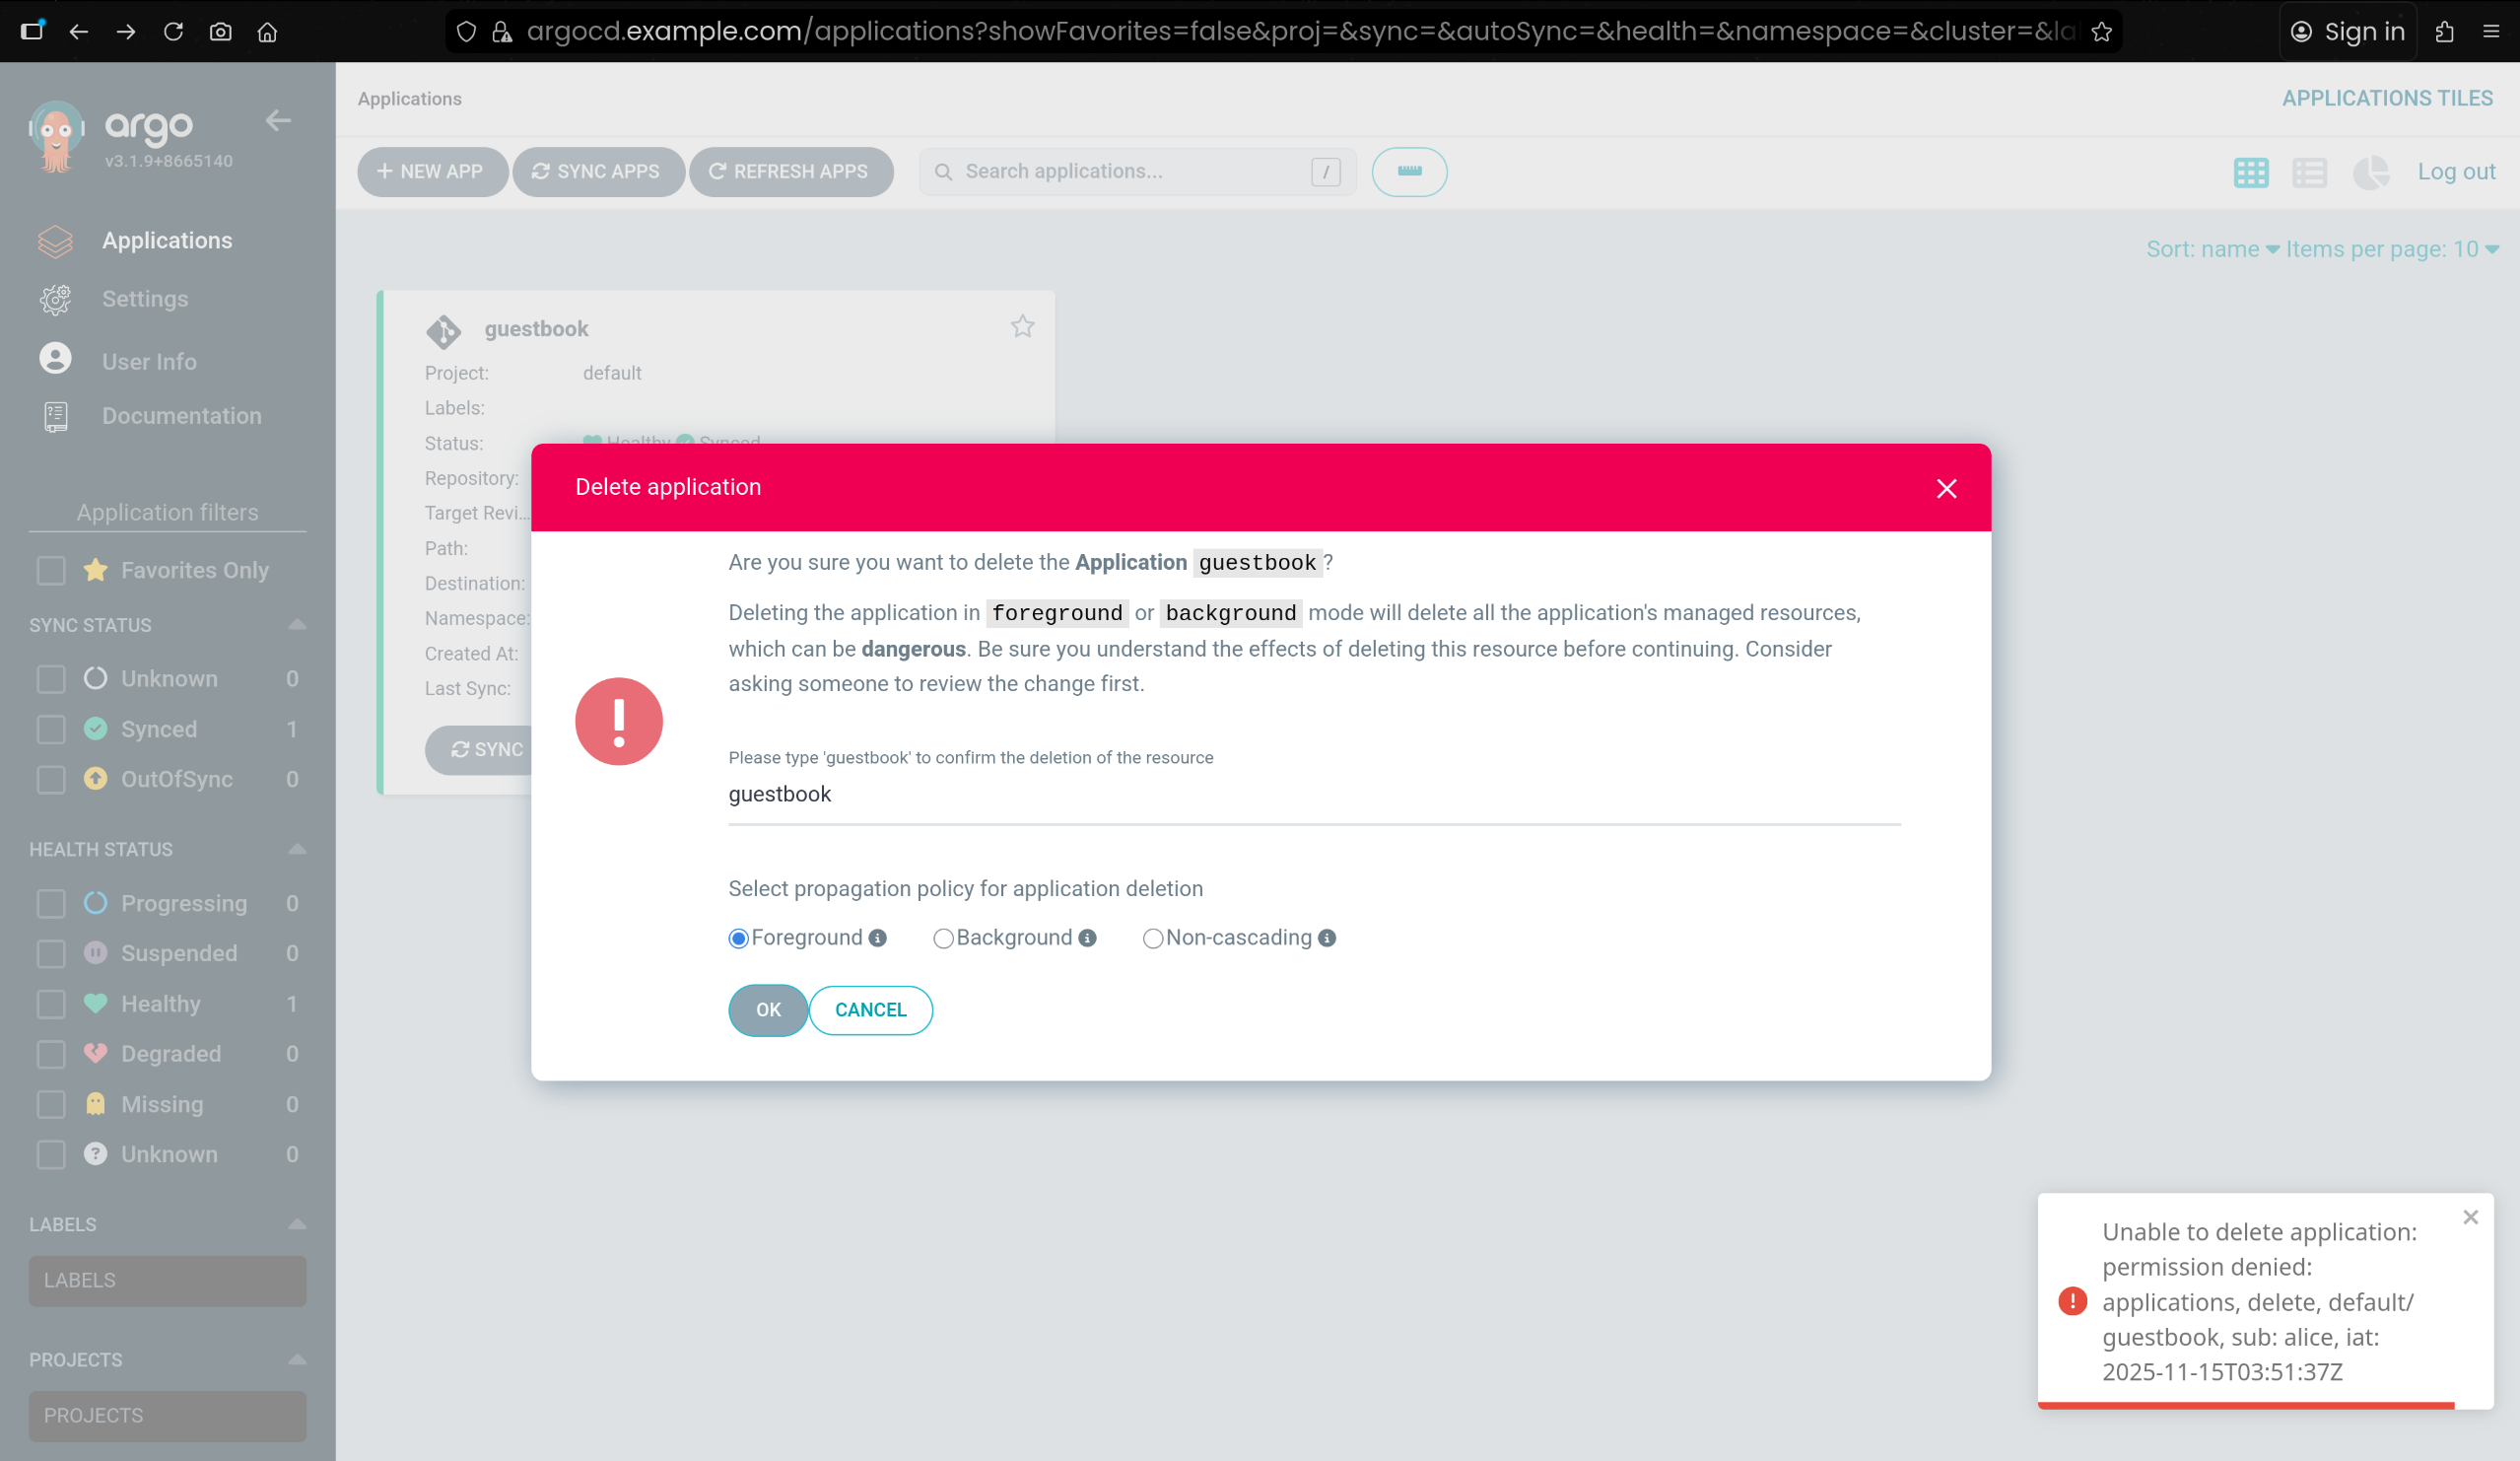
Task: Dismiss the permission denied error toast
Action: [x=2470, y=1217]
